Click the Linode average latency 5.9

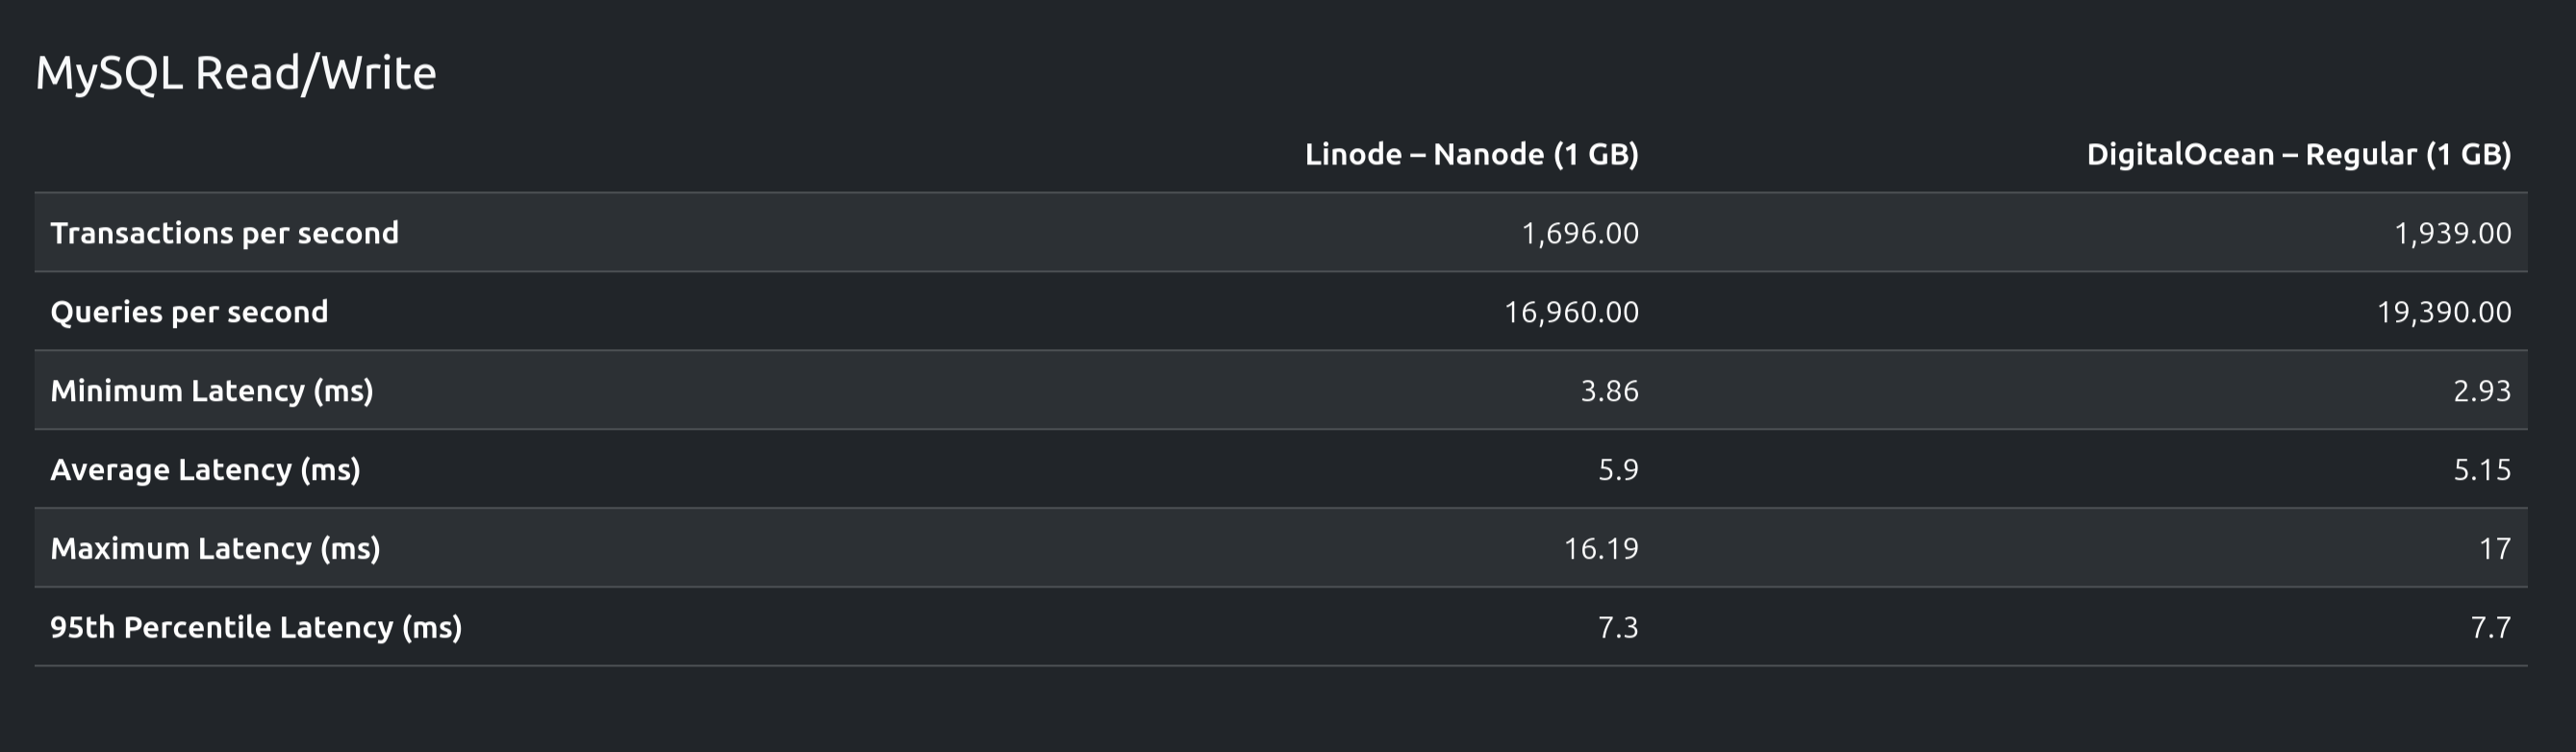tap(1618, 469)
